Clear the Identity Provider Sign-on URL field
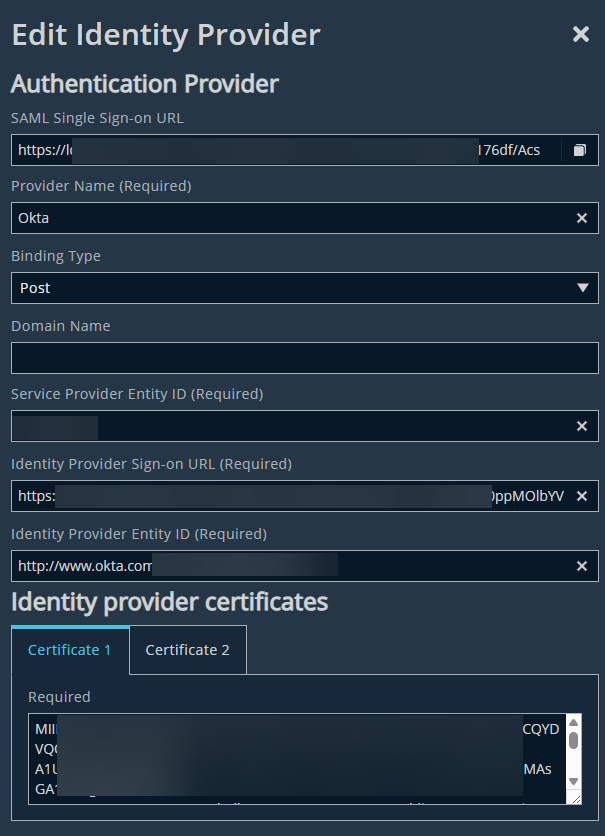 point(582,496)
